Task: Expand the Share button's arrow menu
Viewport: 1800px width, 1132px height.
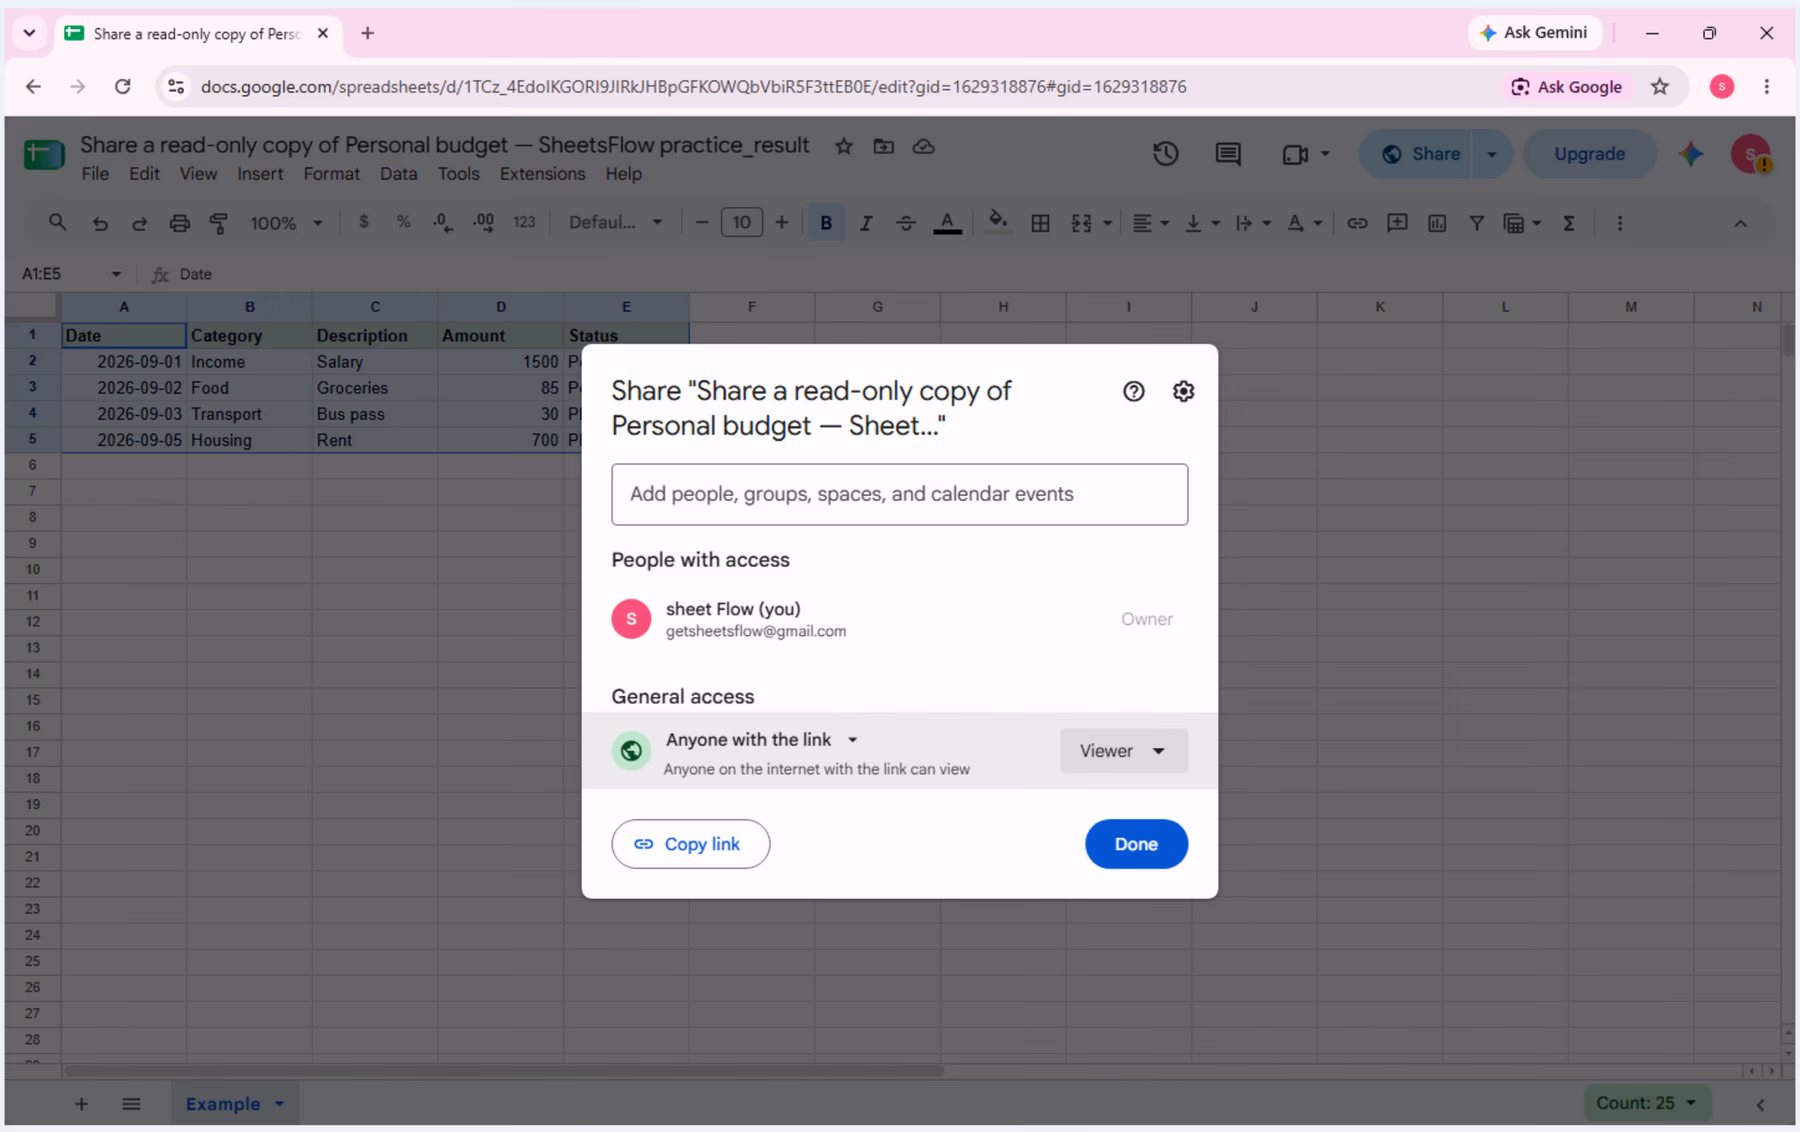Action: point(1492,154)
